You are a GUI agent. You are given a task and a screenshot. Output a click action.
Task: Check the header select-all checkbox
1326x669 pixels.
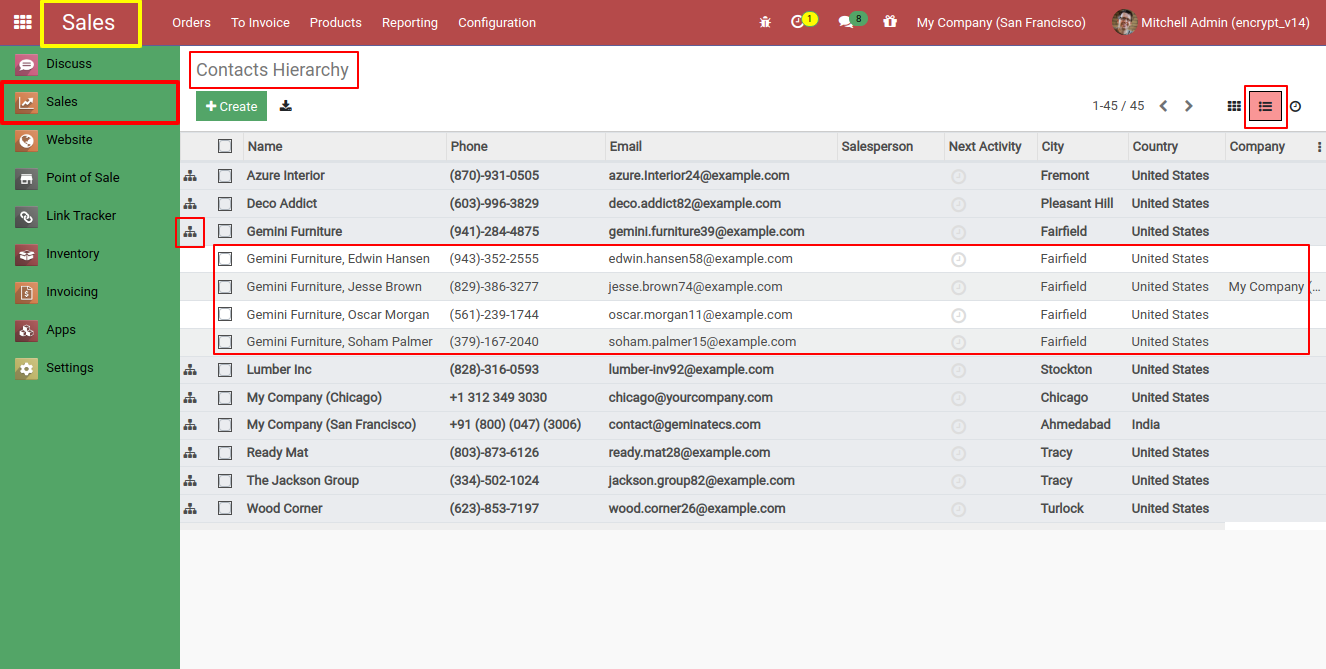coord(225,145)
